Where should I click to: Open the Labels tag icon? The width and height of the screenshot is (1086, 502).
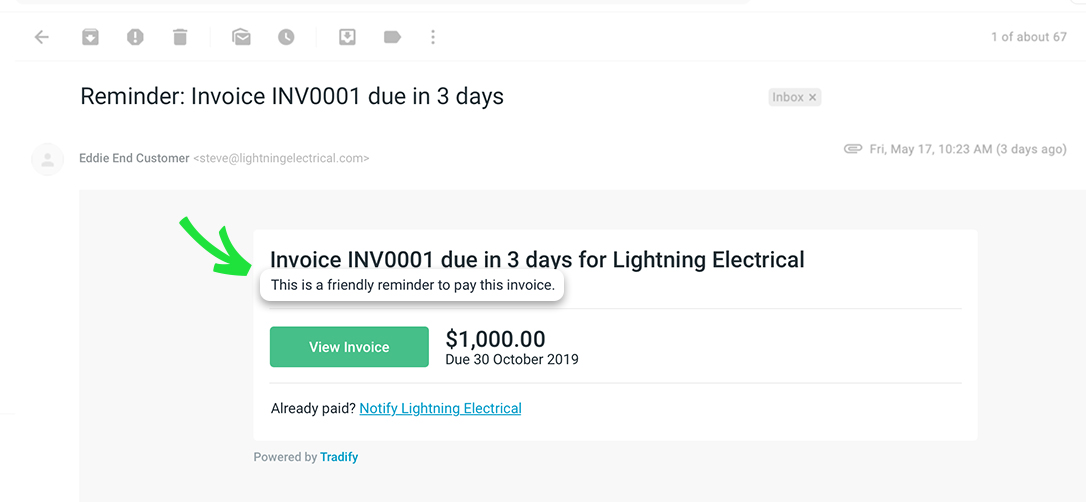392,37
